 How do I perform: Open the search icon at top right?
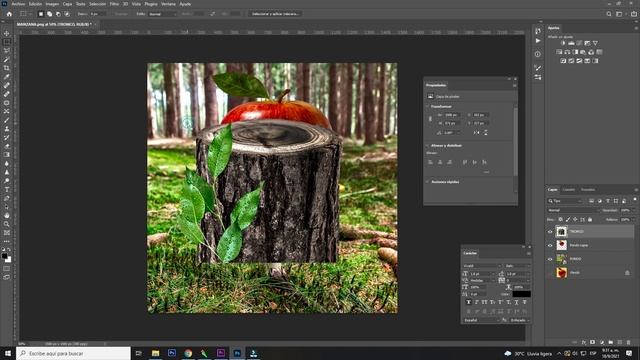(609, 14)
